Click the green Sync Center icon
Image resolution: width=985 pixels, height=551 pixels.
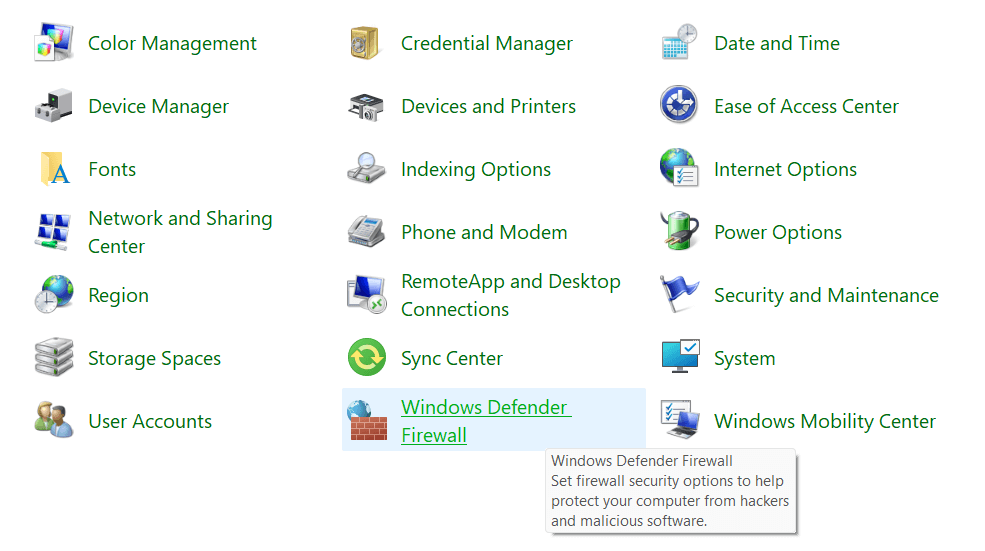(x=367, y=357)
